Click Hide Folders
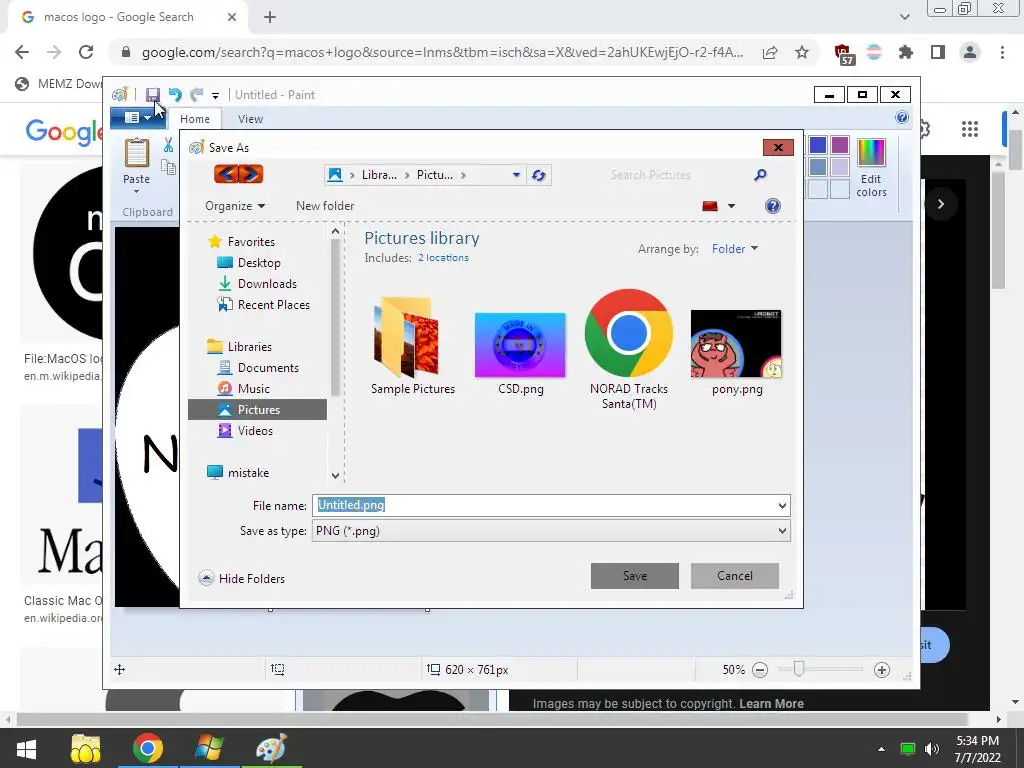The width and height of the screenshot is (1024, 768). pos(242,579)
